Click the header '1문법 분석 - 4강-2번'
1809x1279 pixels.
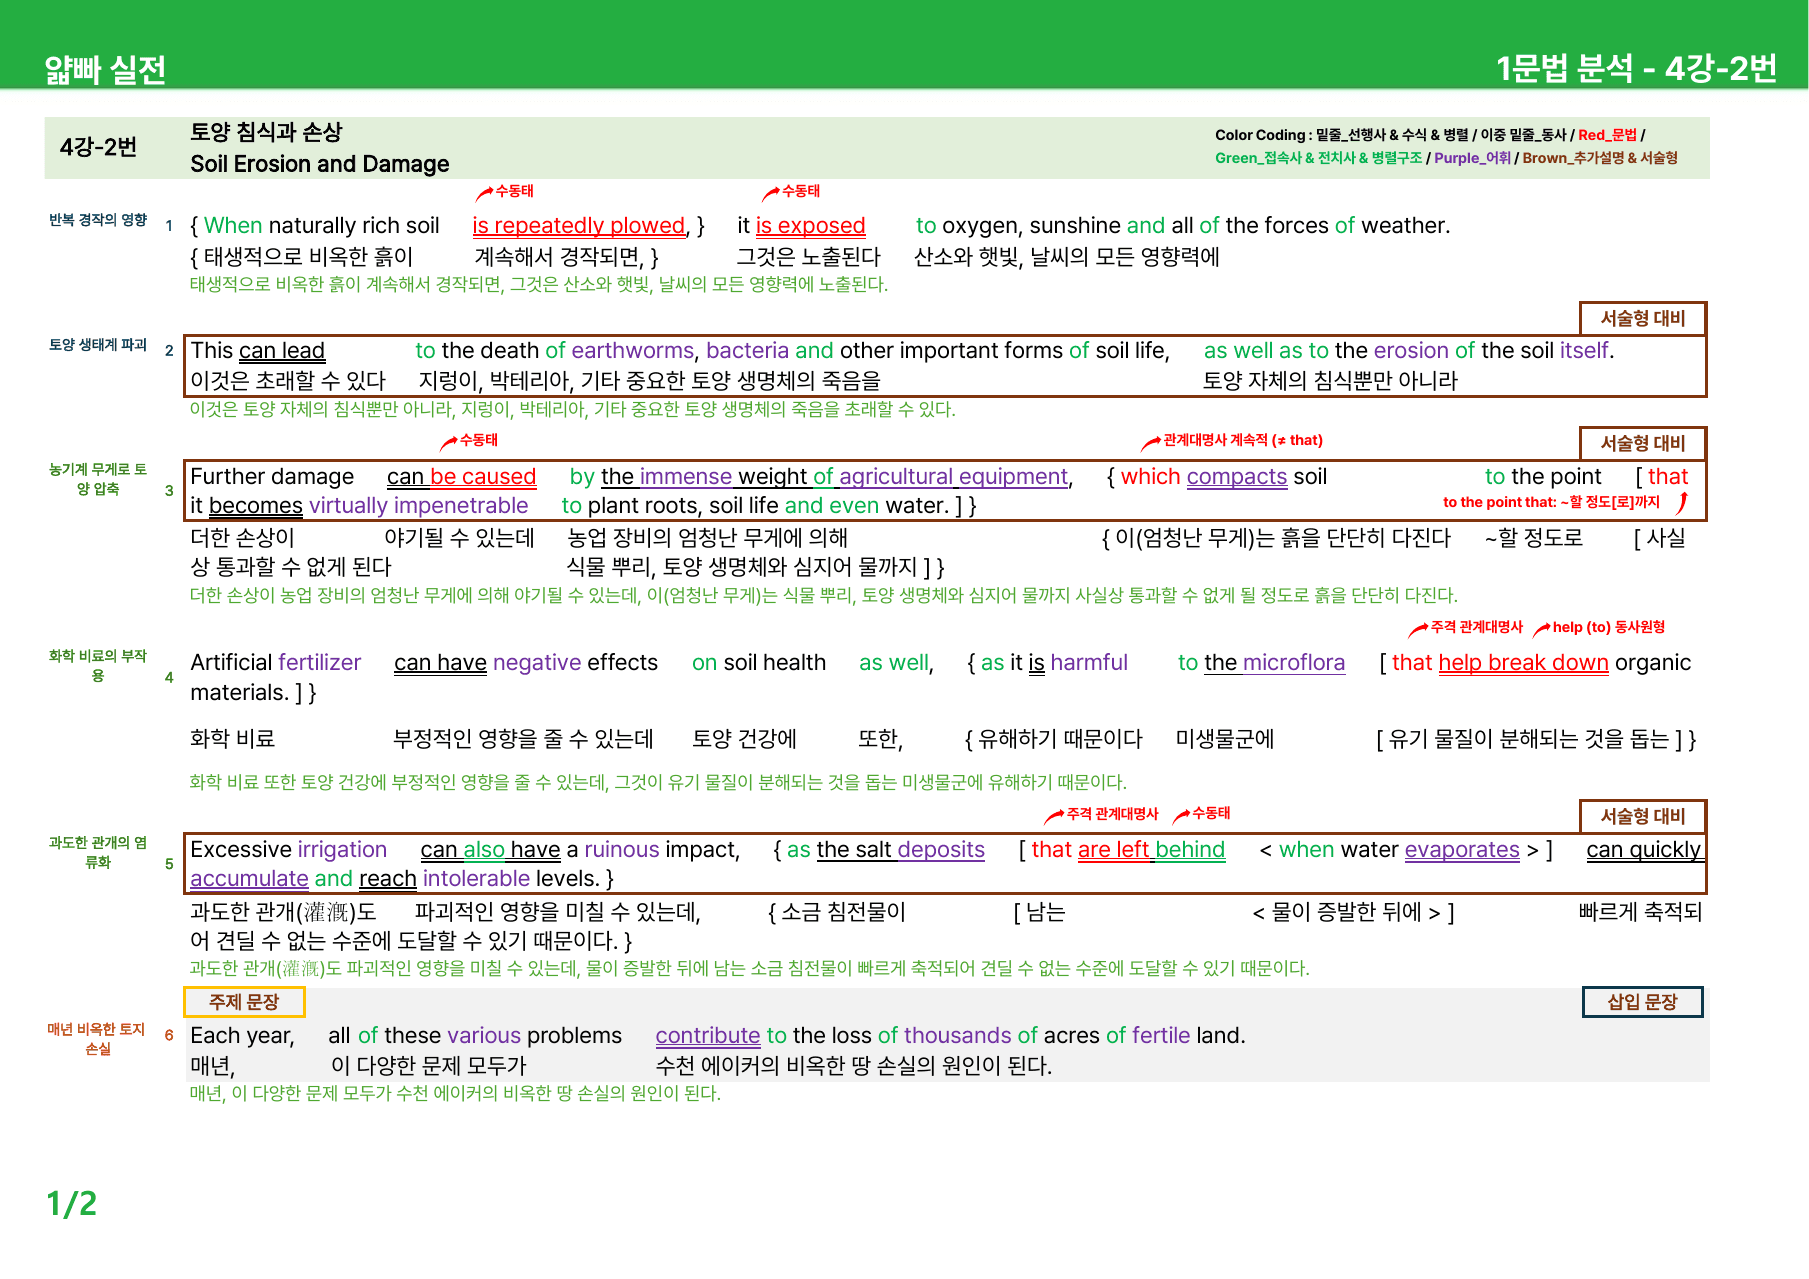point(1636,68)
